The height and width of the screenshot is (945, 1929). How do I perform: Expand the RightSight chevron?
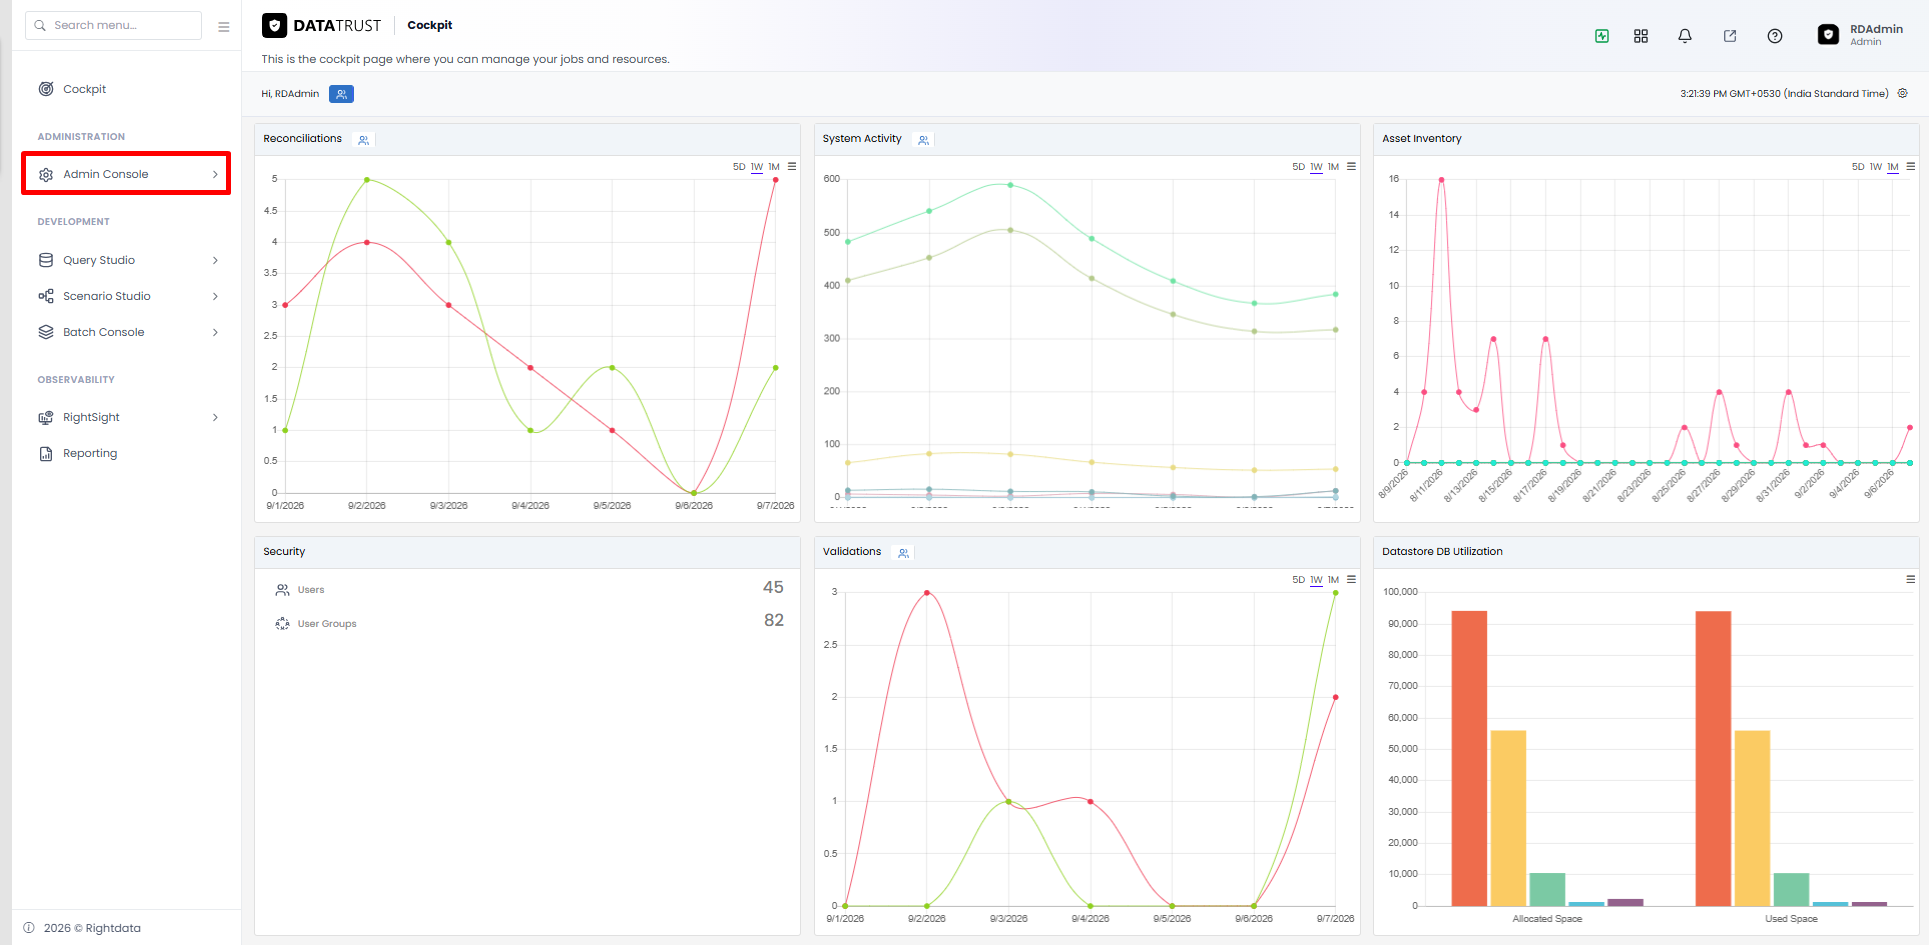(x=215, y=417)
